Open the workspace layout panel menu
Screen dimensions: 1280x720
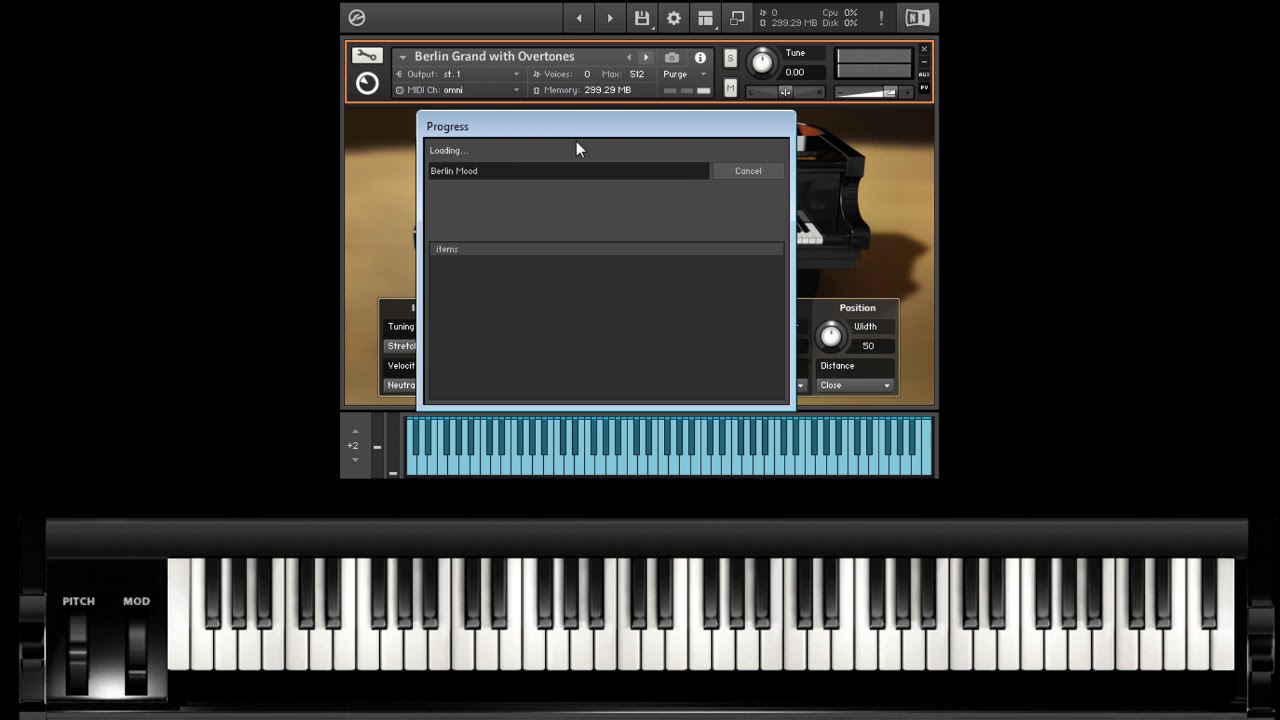click(706, 18)
